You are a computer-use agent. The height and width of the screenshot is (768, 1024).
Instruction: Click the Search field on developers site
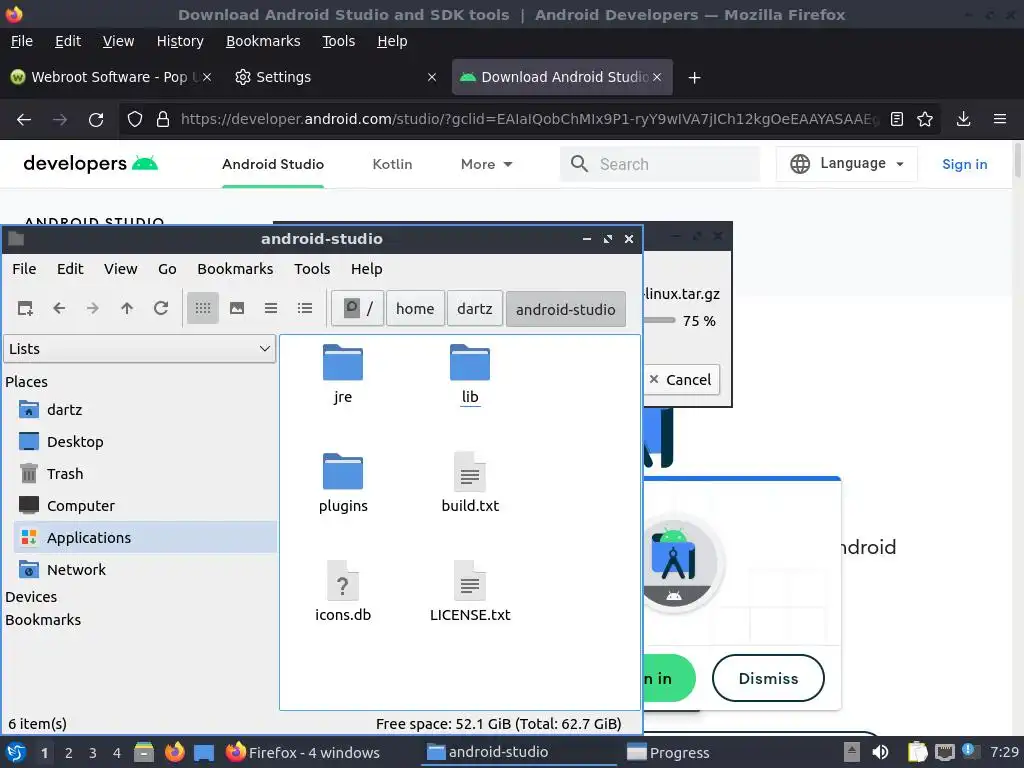click(660, 164)
